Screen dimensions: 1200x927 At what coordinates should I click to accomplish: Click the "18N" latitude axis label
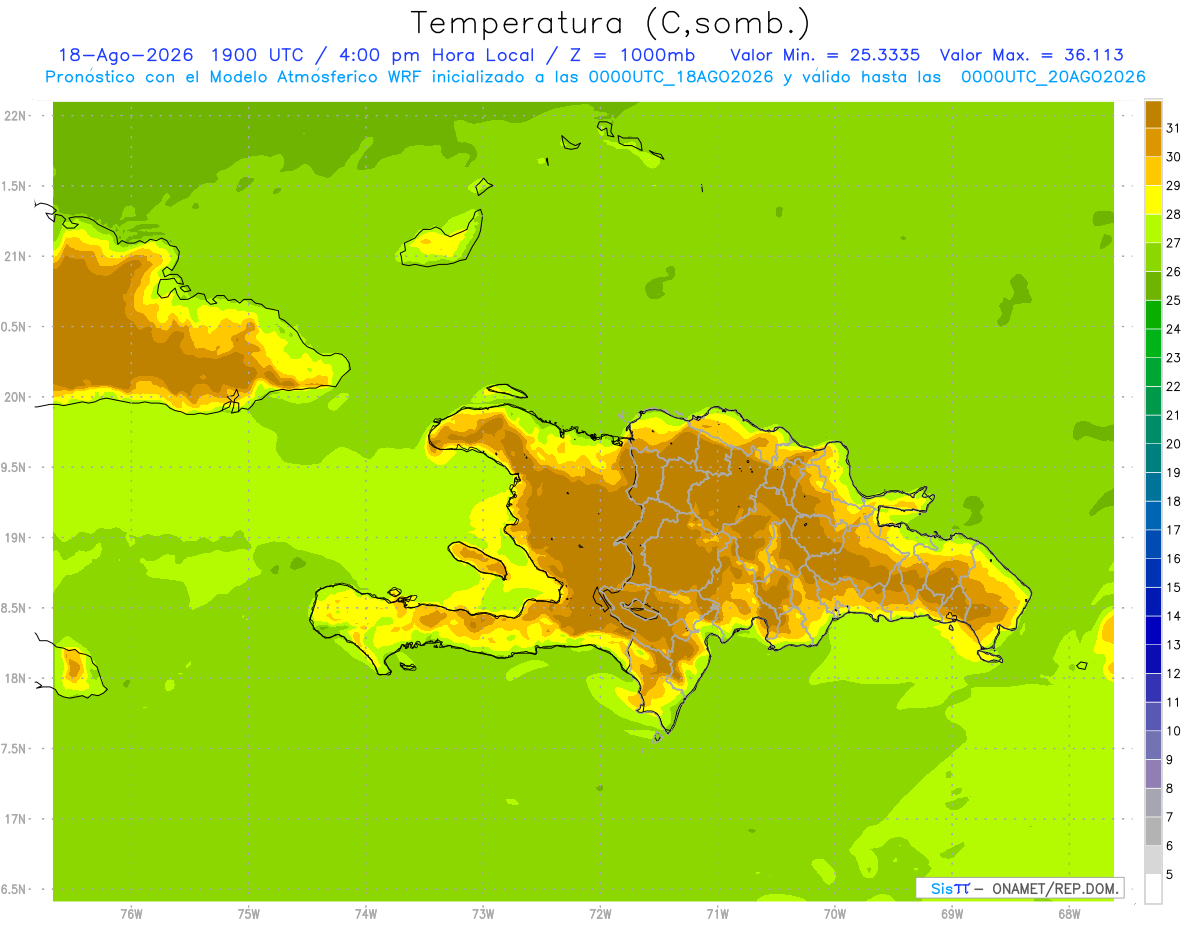pos(15,679)
